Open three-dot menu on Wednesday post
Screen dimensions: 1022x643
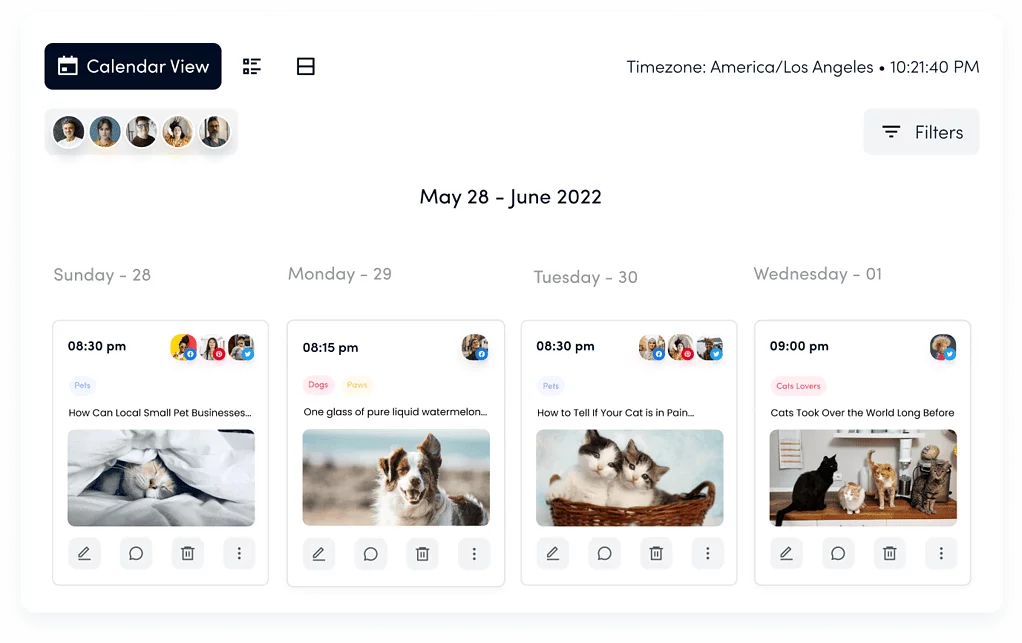coord(941,553)
